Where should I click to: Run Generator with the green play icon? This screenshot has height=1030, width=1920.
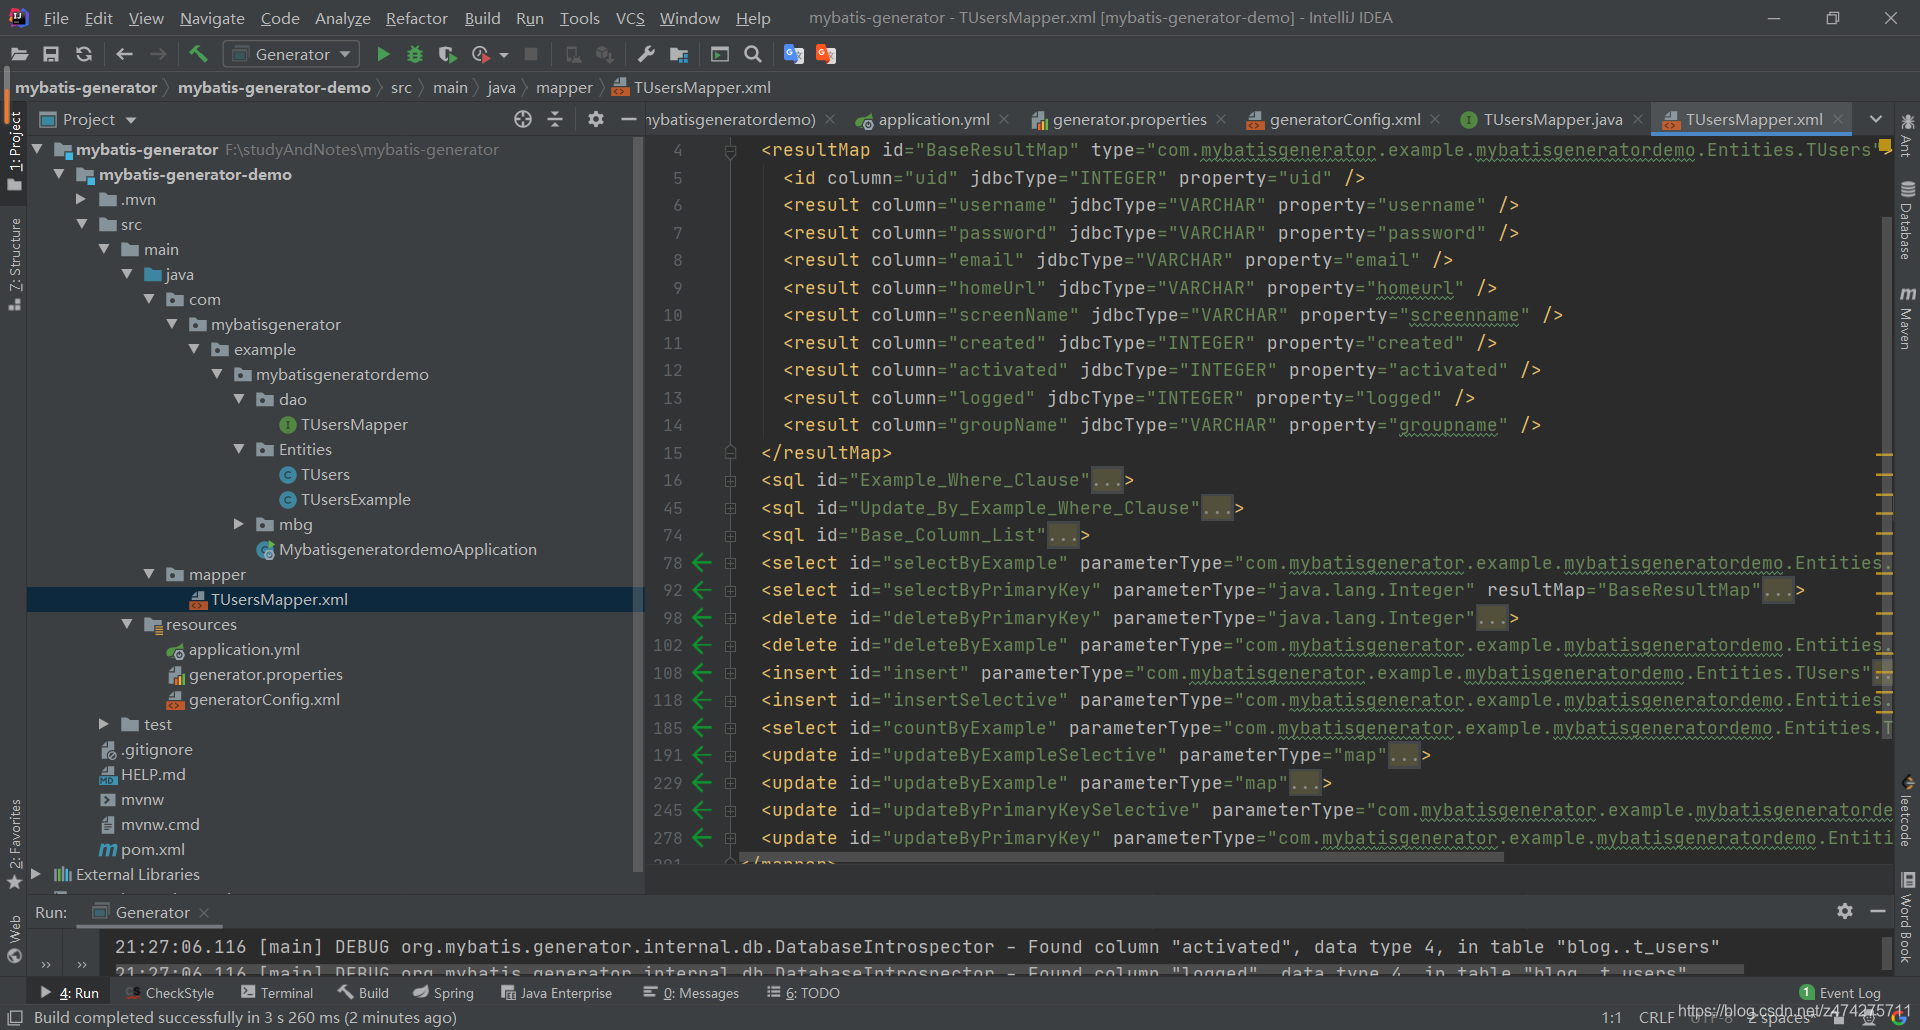tap(383, 54)
